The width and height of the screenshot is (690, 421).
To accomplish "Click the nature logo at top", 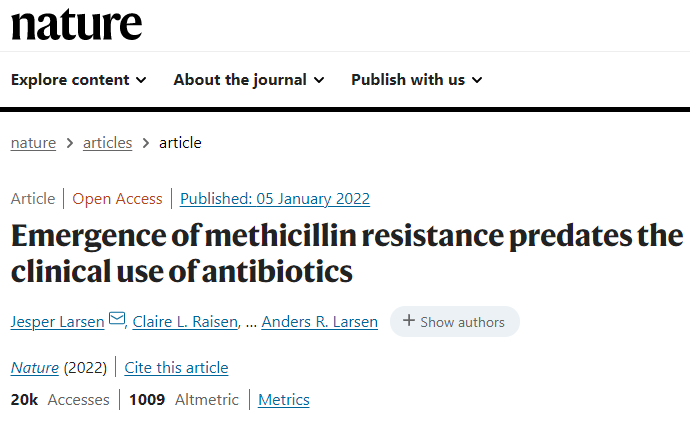I will point(77,25).
